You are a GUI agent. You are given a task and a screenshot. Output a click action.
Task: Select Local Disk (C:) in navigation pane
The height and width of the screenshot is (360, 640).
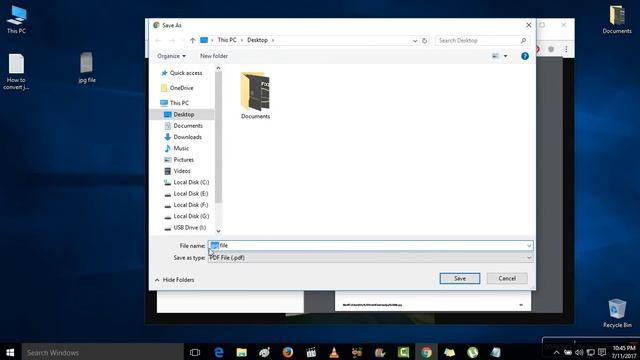187,182
